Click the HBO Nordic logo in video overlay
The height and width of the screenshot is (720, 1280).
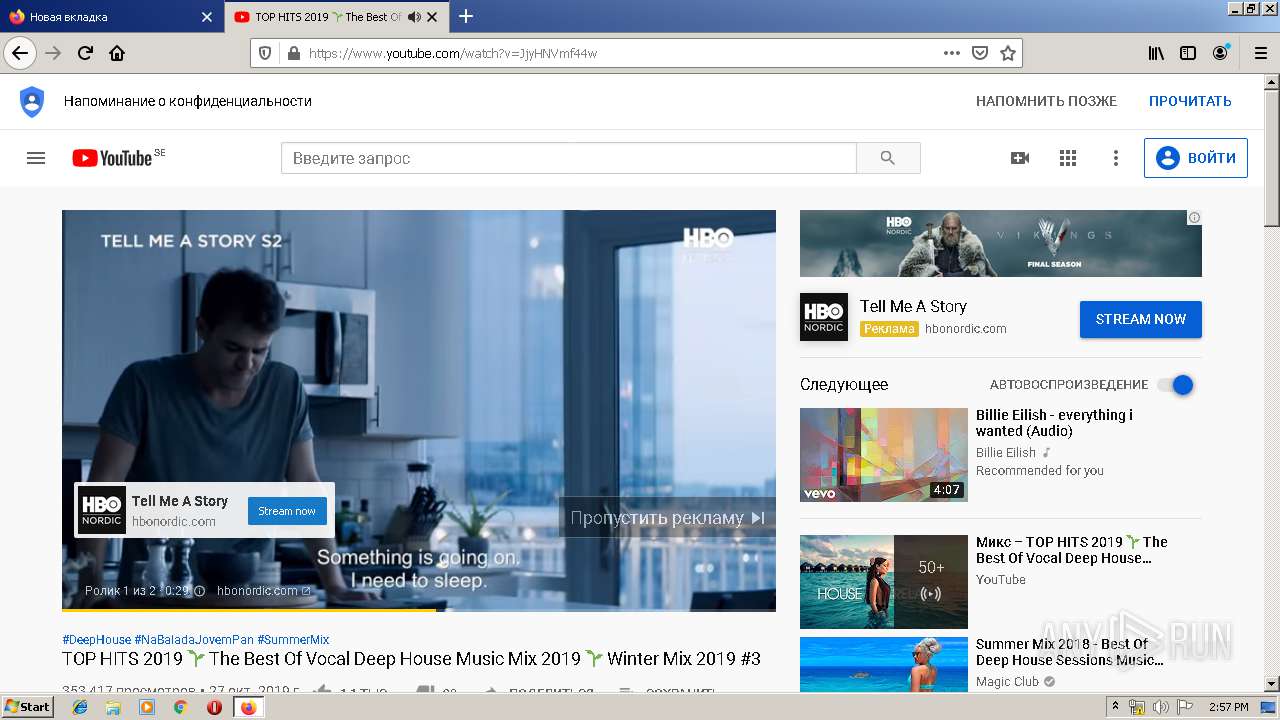pos(102,510)
